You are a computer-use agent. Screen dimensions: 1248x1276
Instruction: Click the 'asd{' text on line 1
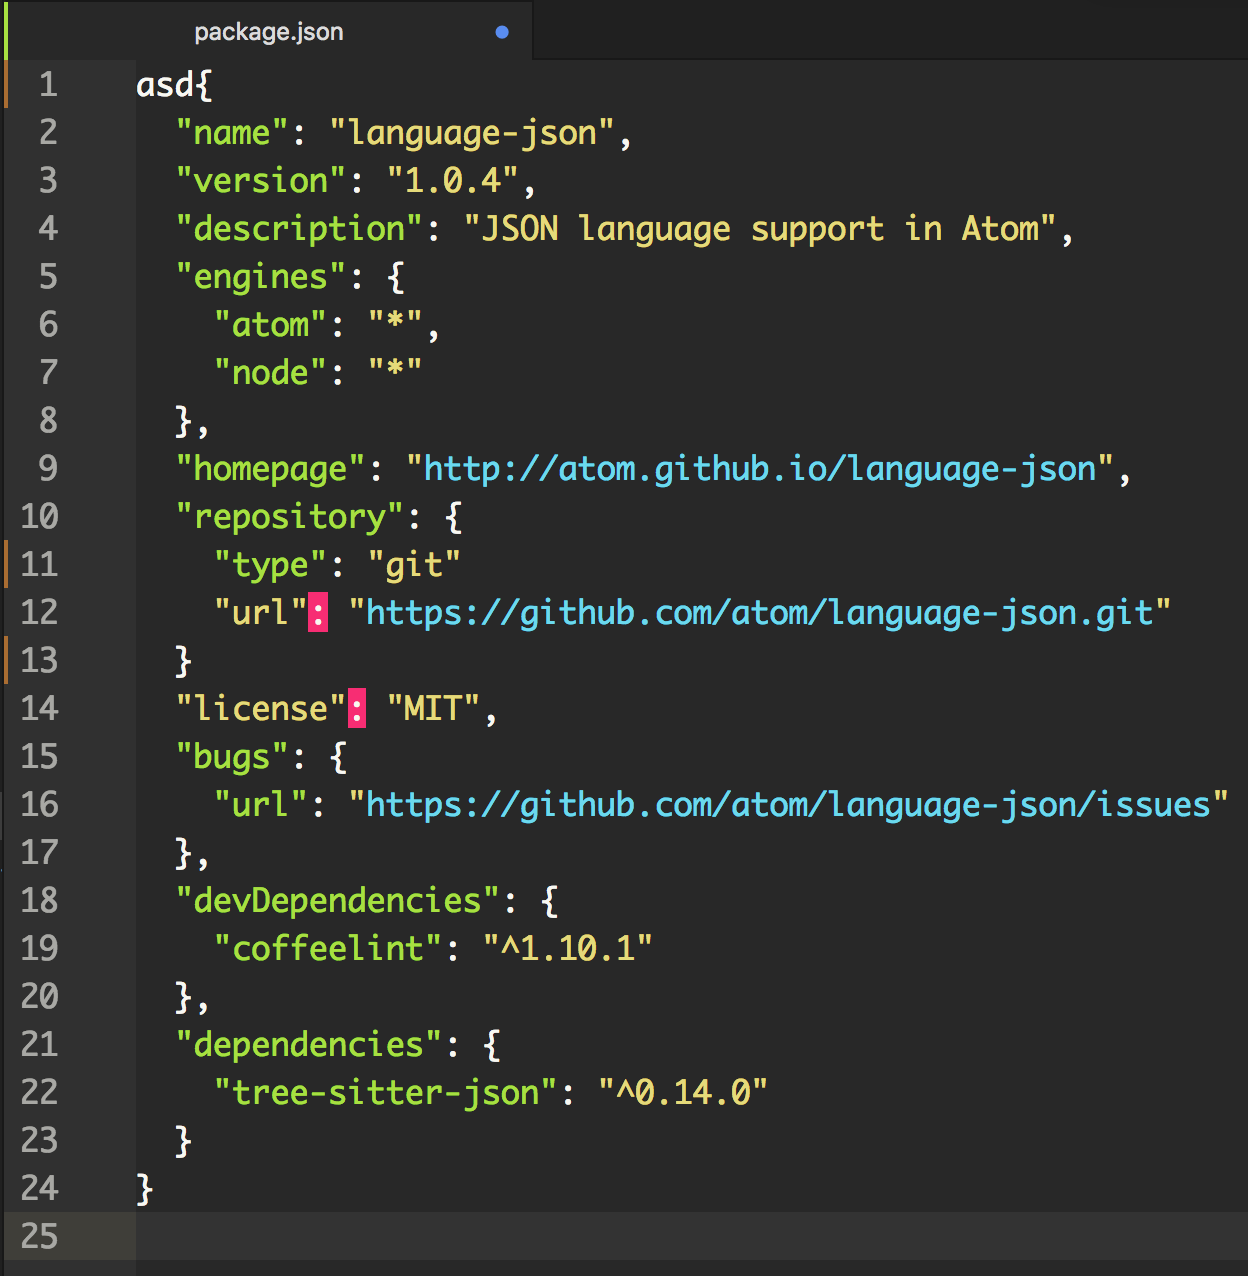(174, 85)
